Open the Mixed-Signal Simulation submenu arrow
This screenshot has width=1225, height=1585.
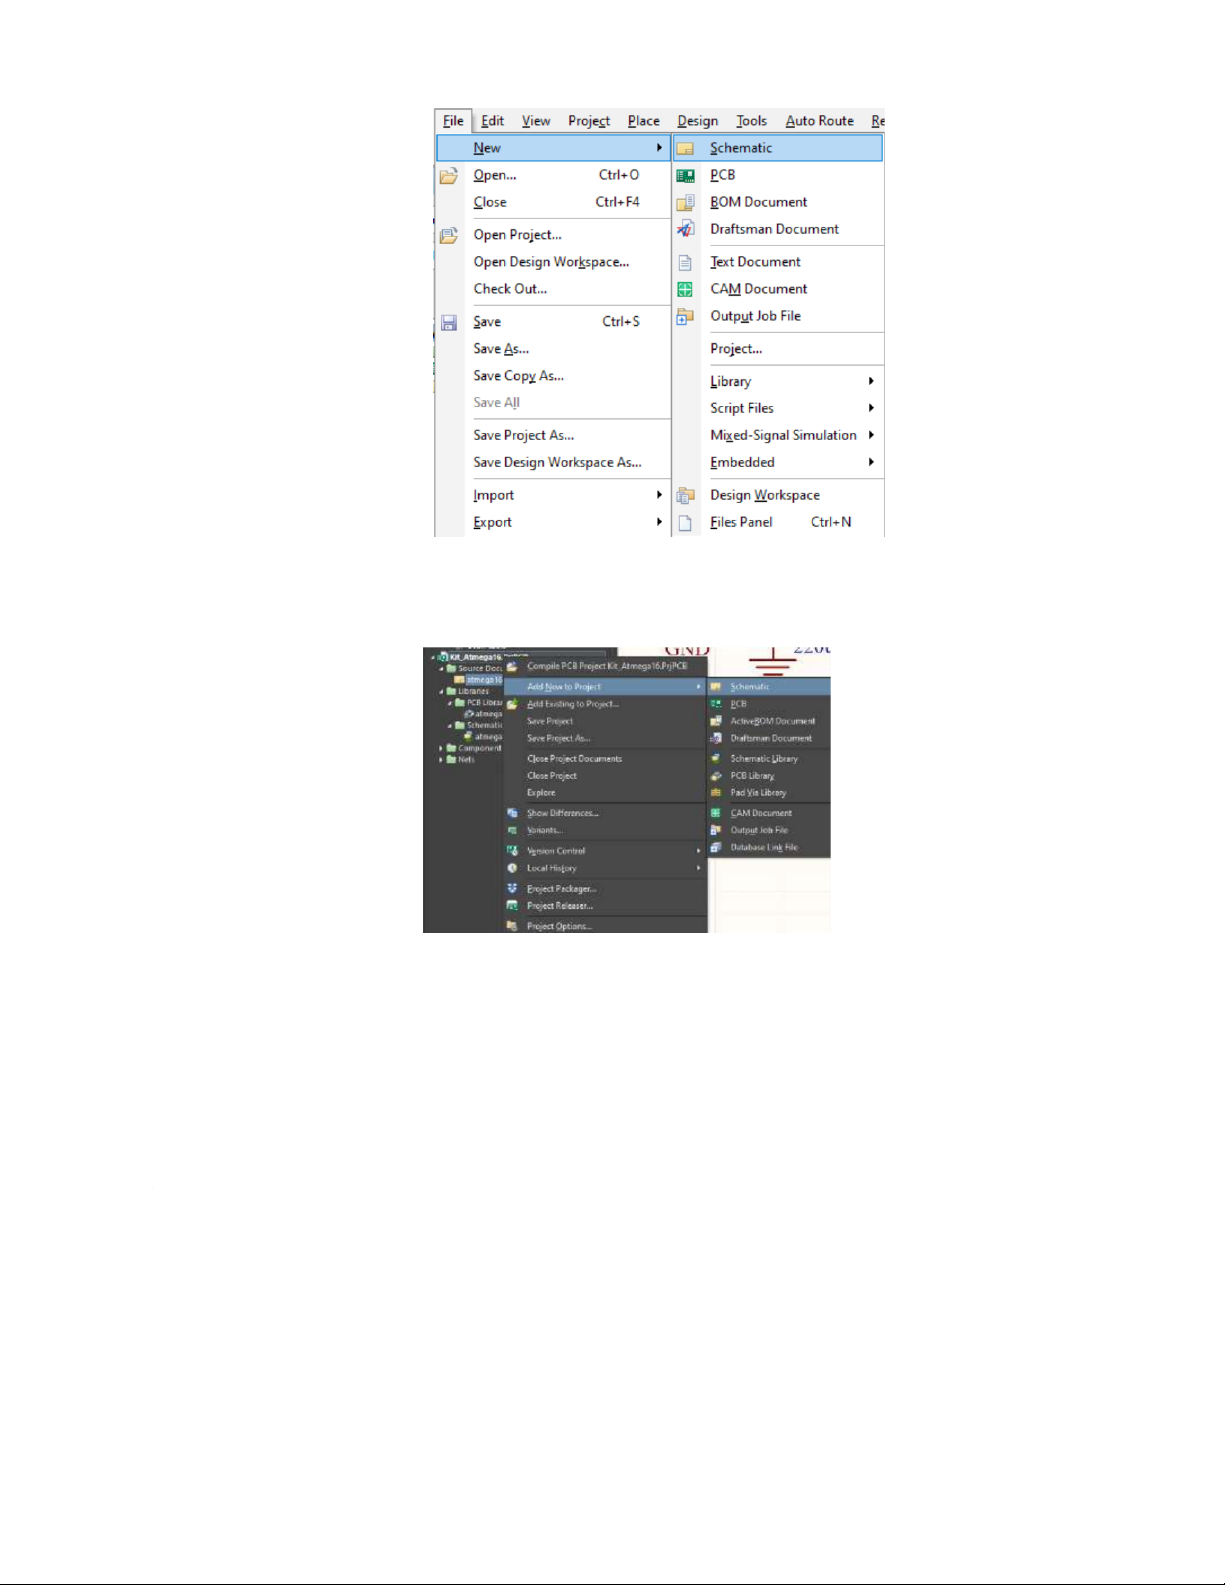click(x=871, y=435)
